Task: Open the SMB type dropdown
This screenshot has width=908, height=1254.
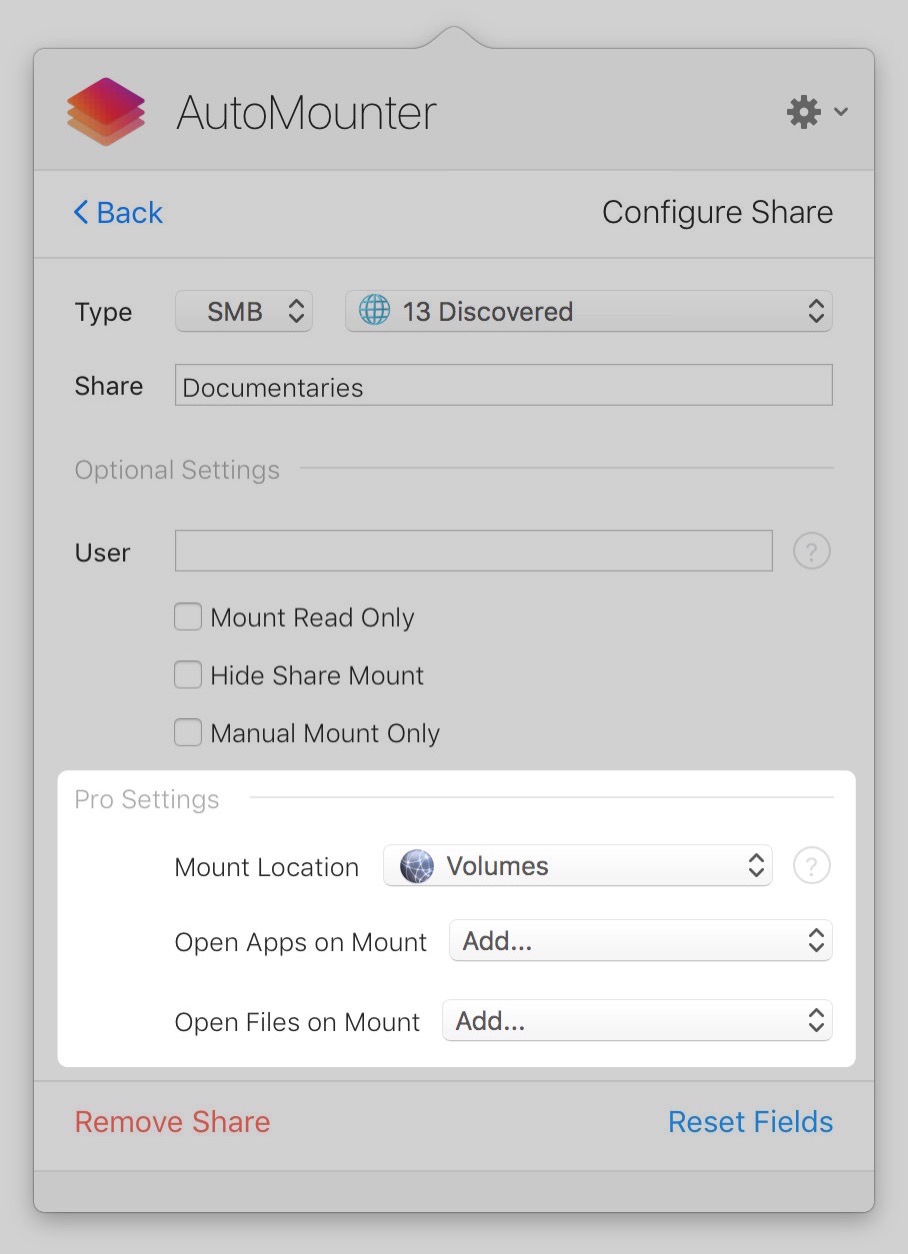Action: 244,311
